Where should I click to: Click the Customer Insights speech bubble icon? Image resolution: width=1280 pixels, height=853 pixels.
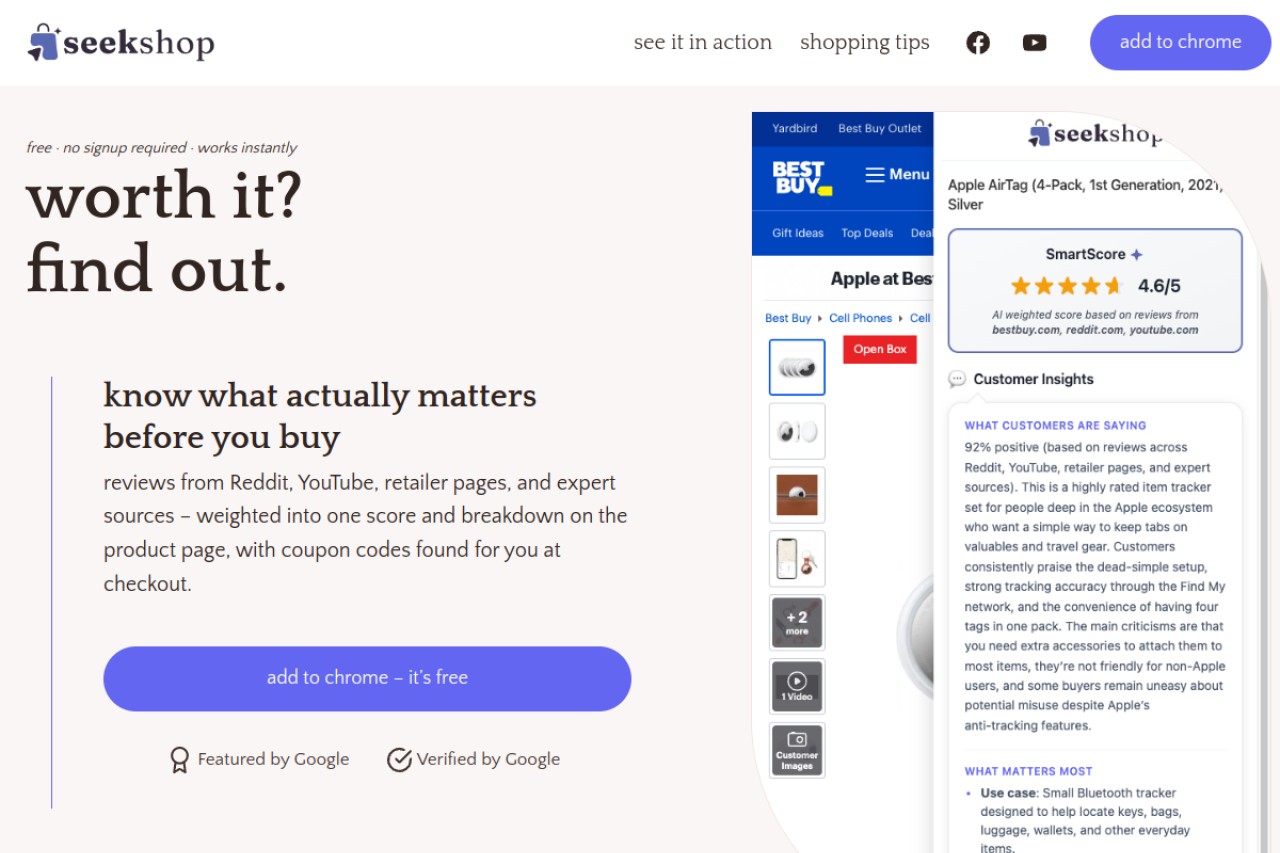click(957, 379)
